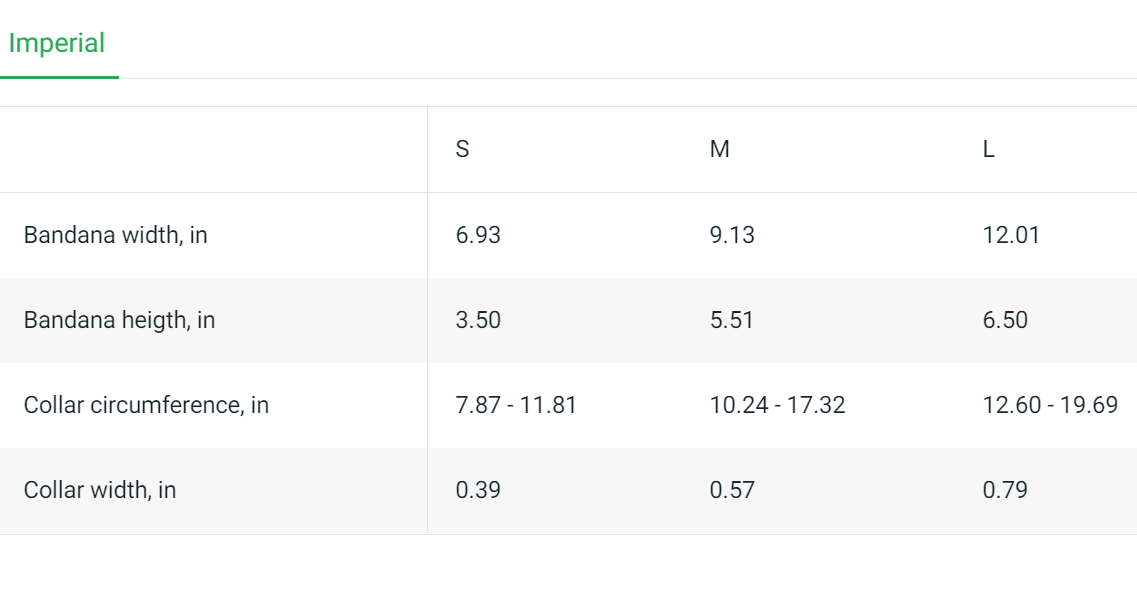The width and height of the screenshot is (1137, 593).
Task: Select the Bandana width row label
Action: coord(116,236)
